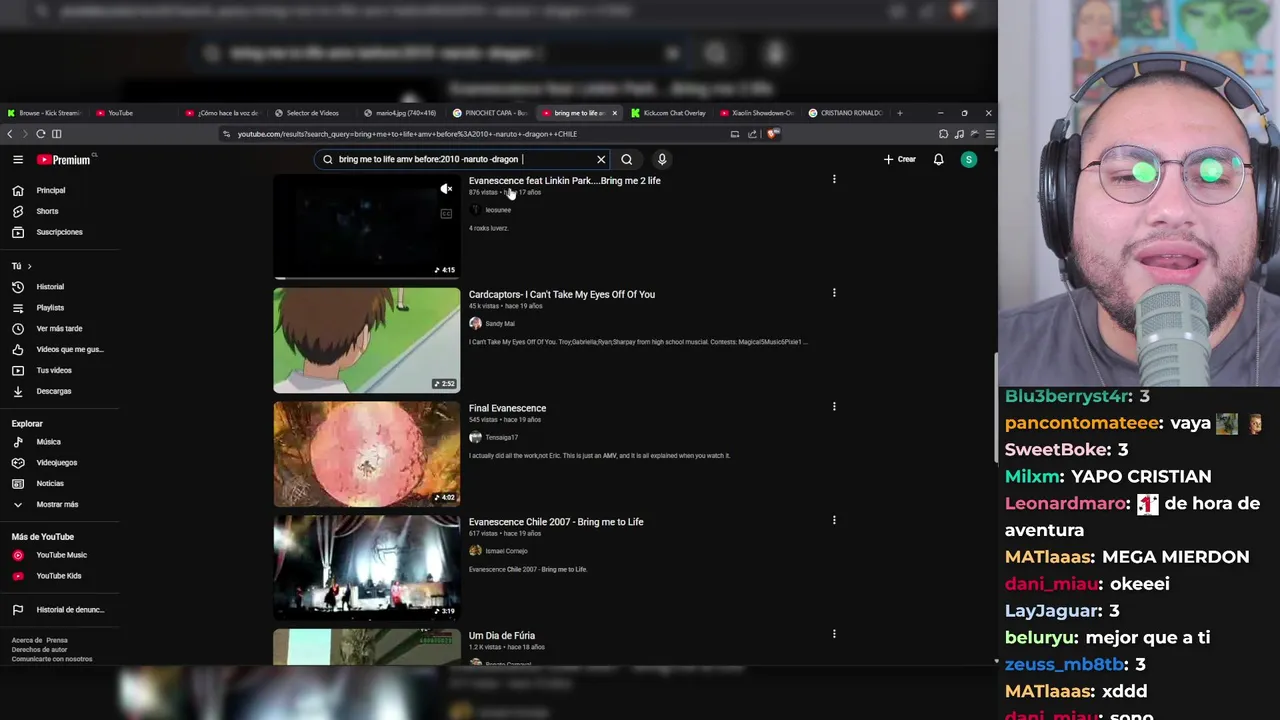Open the YouTube hamburger guide menu

(18, 159)
